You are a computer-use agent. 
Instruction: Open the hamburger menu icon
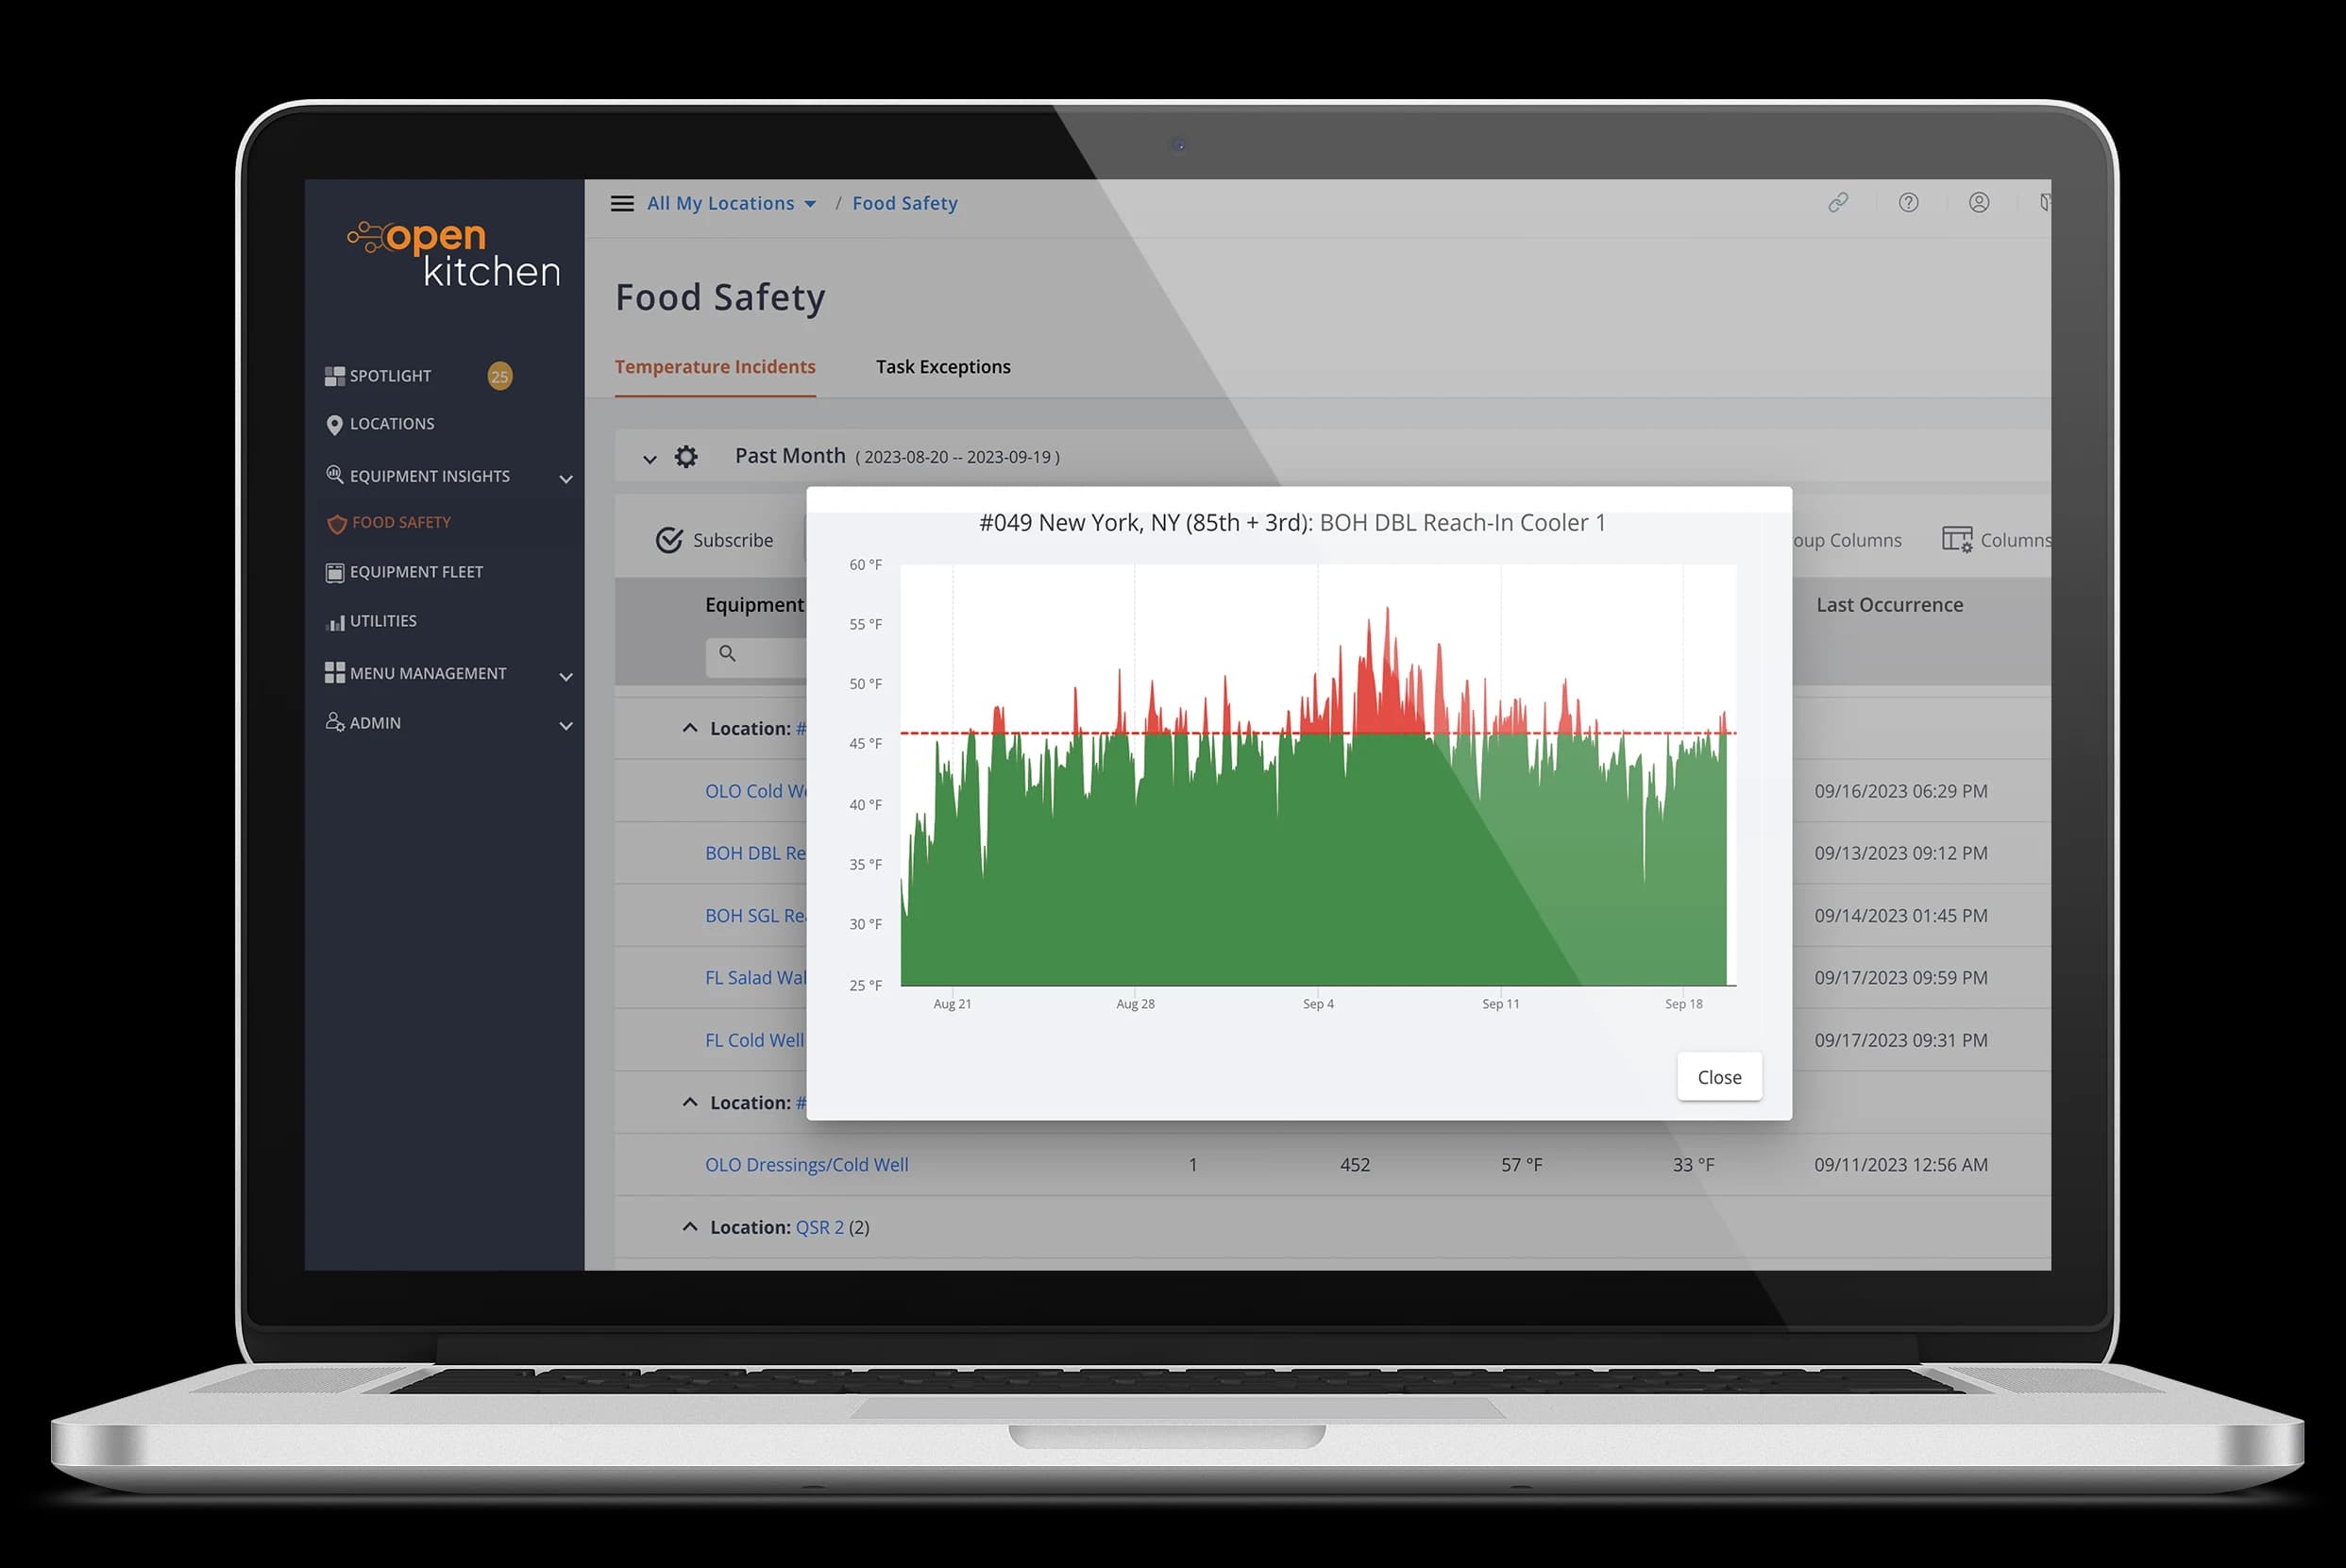pyautogui.click(x=622, y=204)
